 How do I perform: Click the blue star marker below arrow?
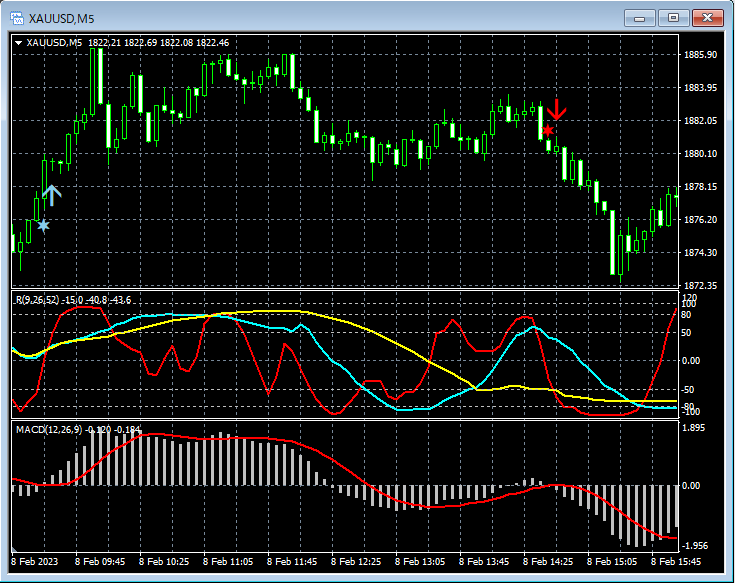tap(43, 225)
